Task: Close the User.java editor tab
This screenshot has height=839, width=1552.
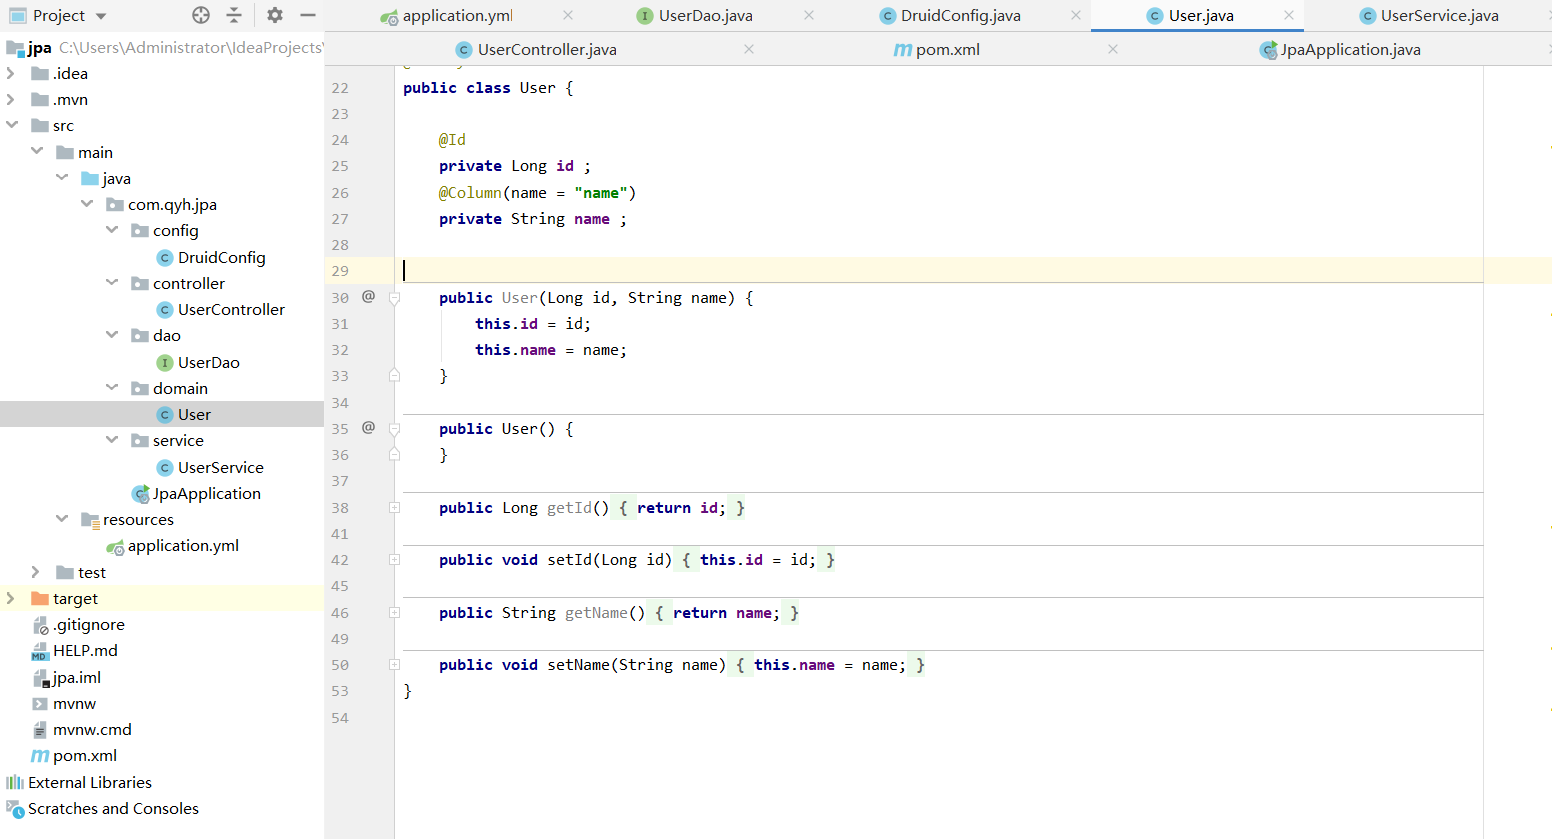Action: coord(1289,15)
